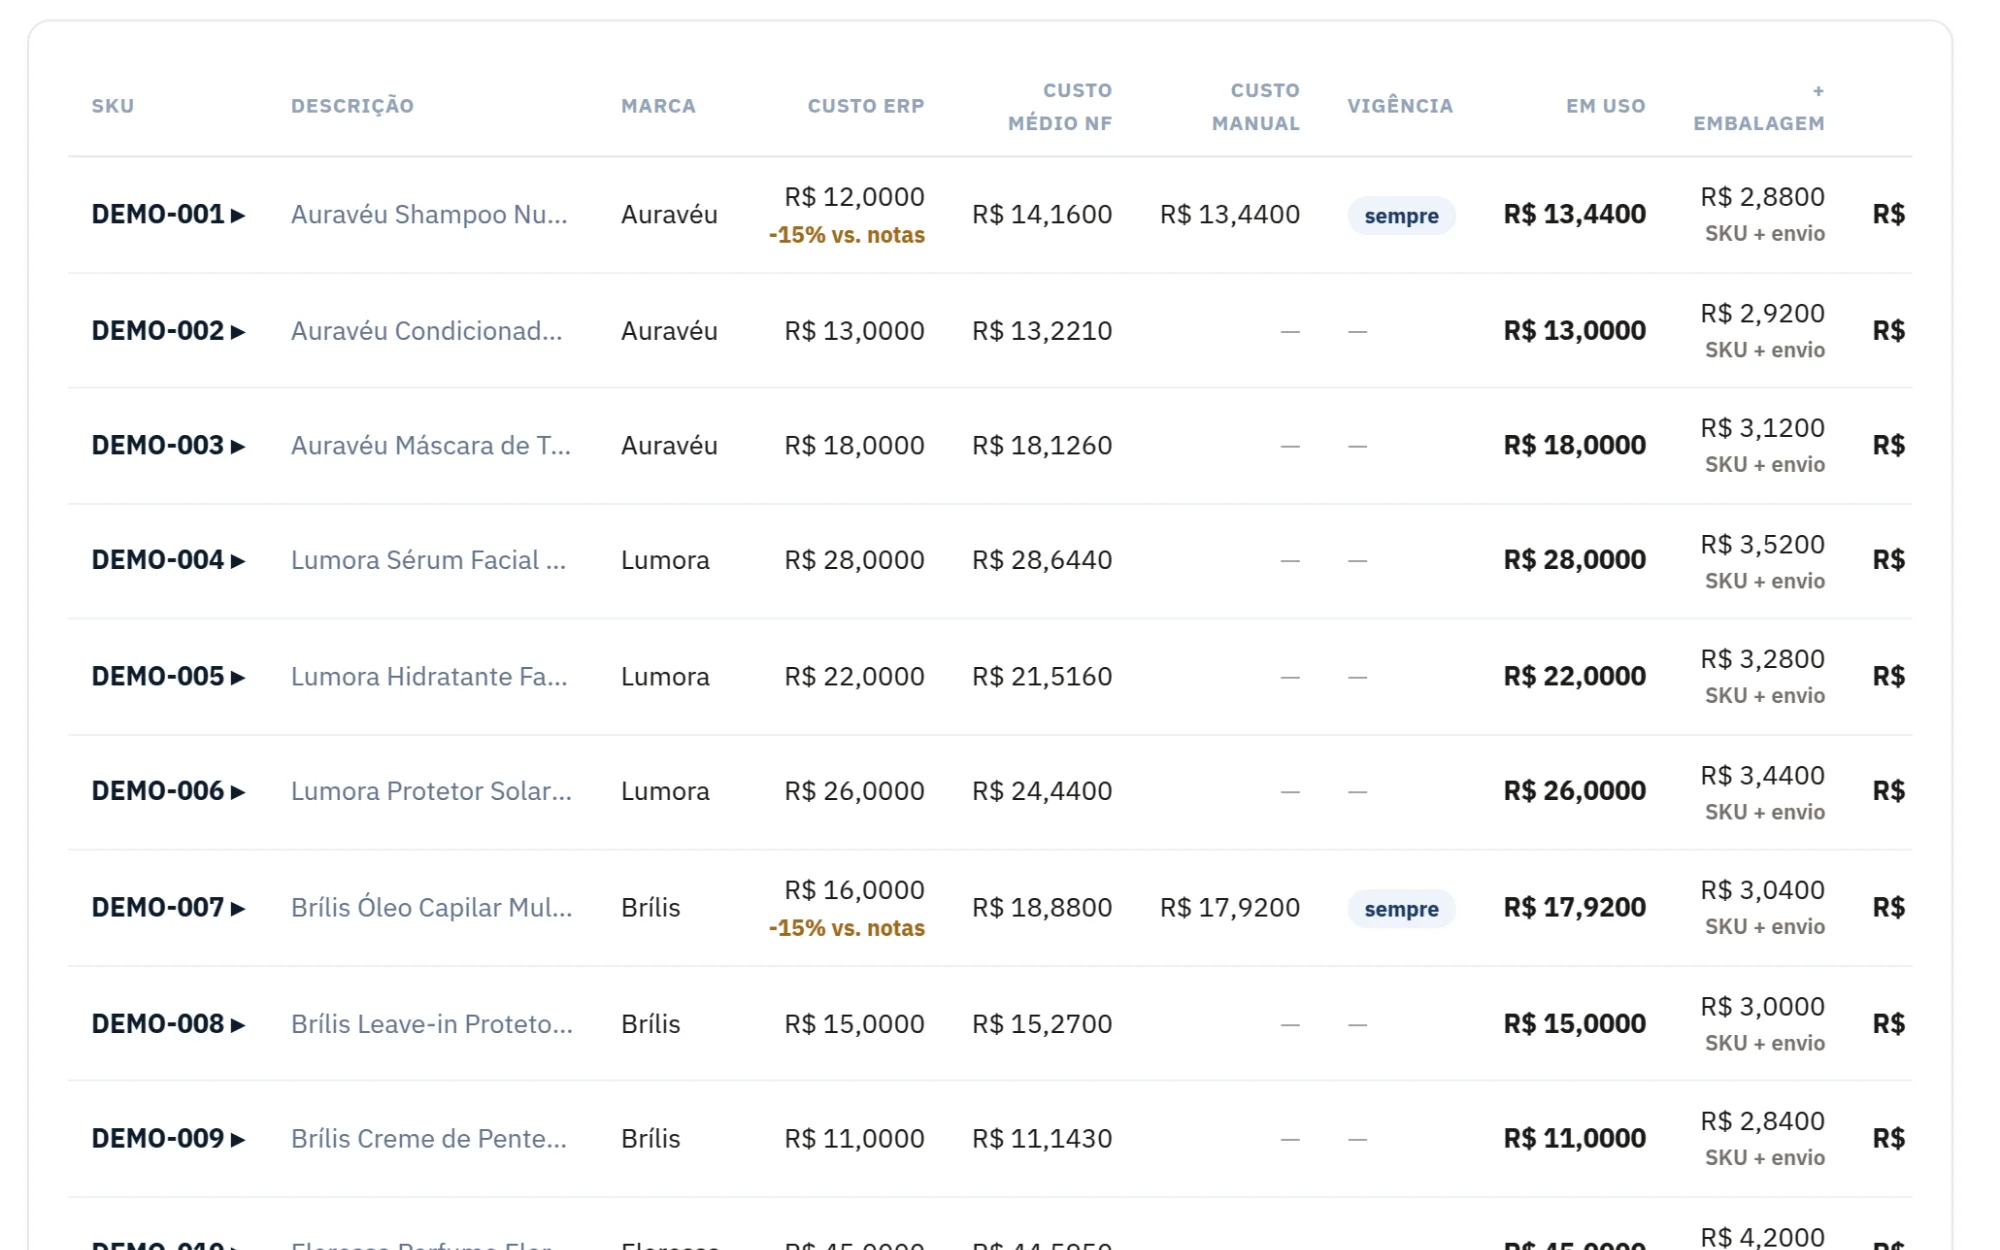Expand row DEMO-008 details arrow
The width and height of the screenshot is (2000, 1250).
[x=238, y=1025]
